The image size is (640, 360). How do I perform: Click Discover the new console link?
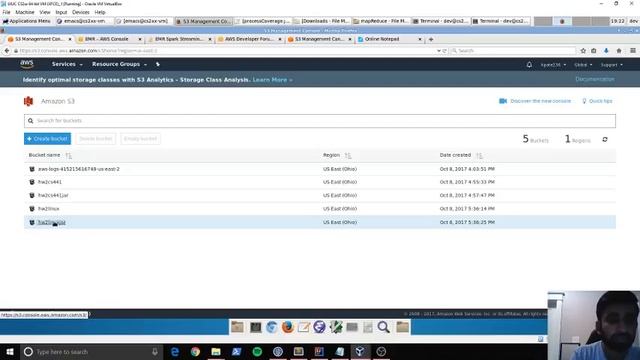[x=540, y=101]
